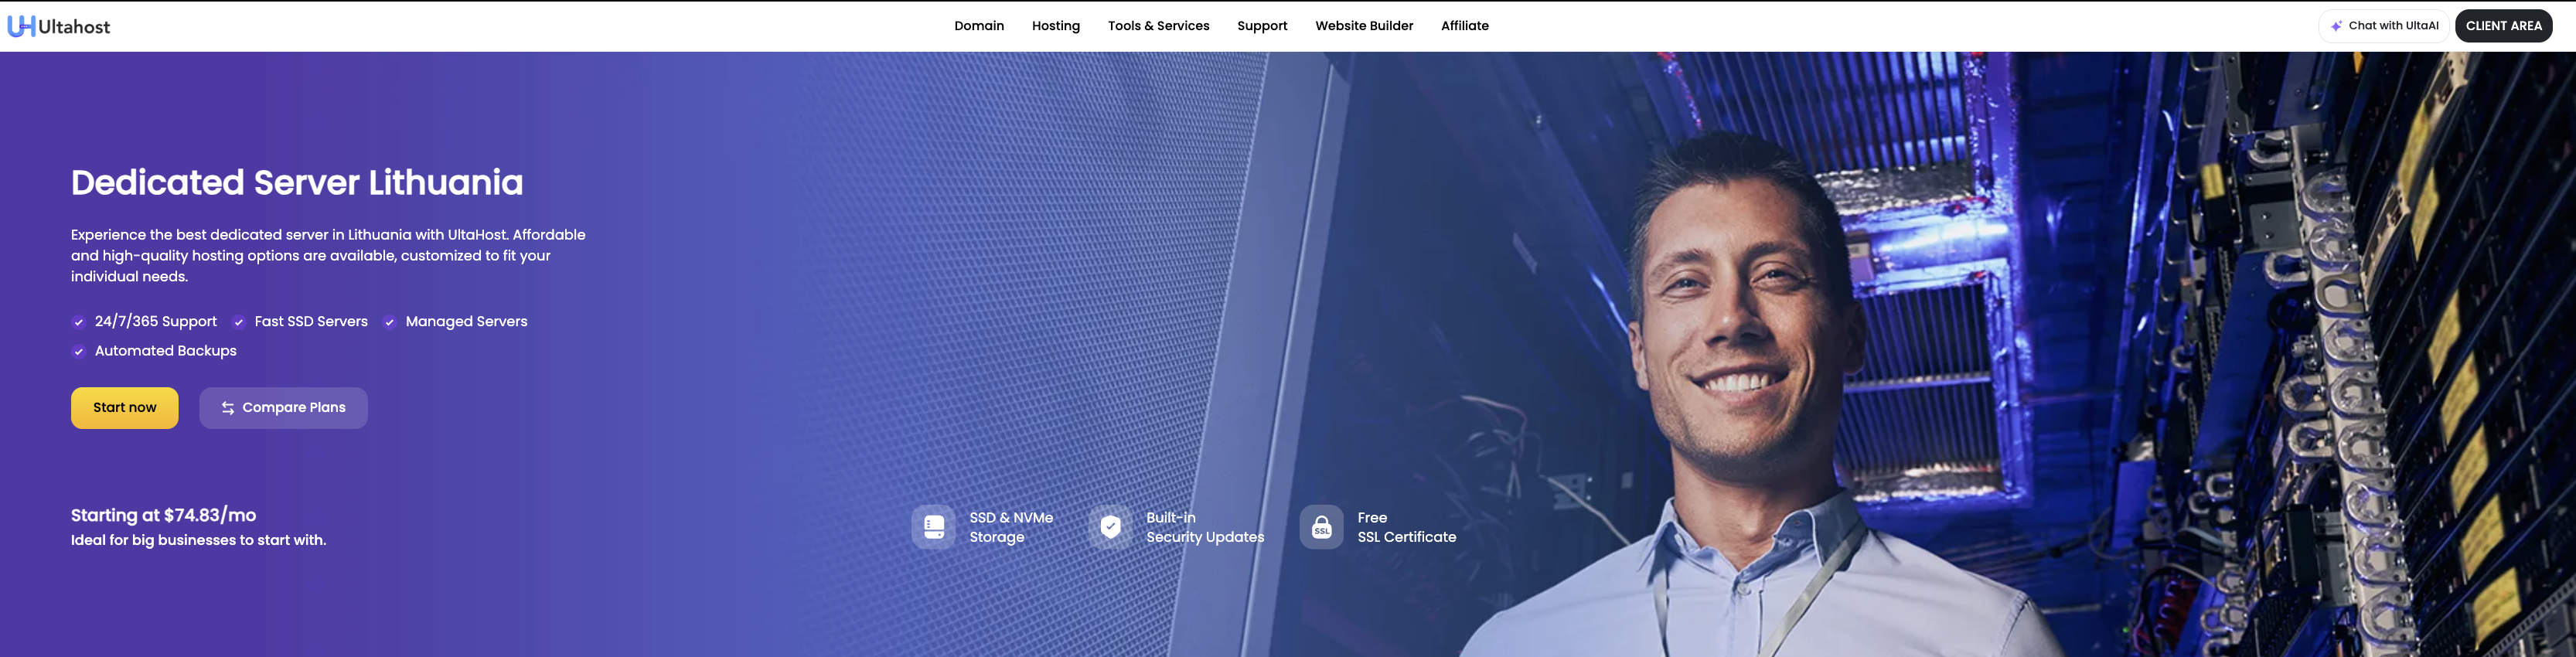Click the compare arrows icon
The image size is (2576, 657).
[x=228, y=408]
